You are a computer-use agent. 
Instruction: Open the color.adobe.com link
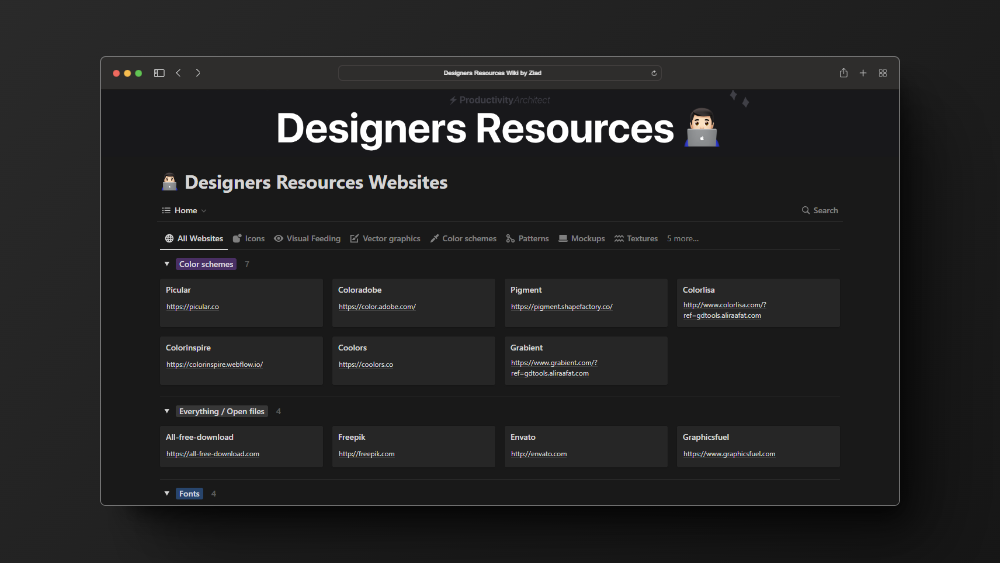(x=377, y=307)
